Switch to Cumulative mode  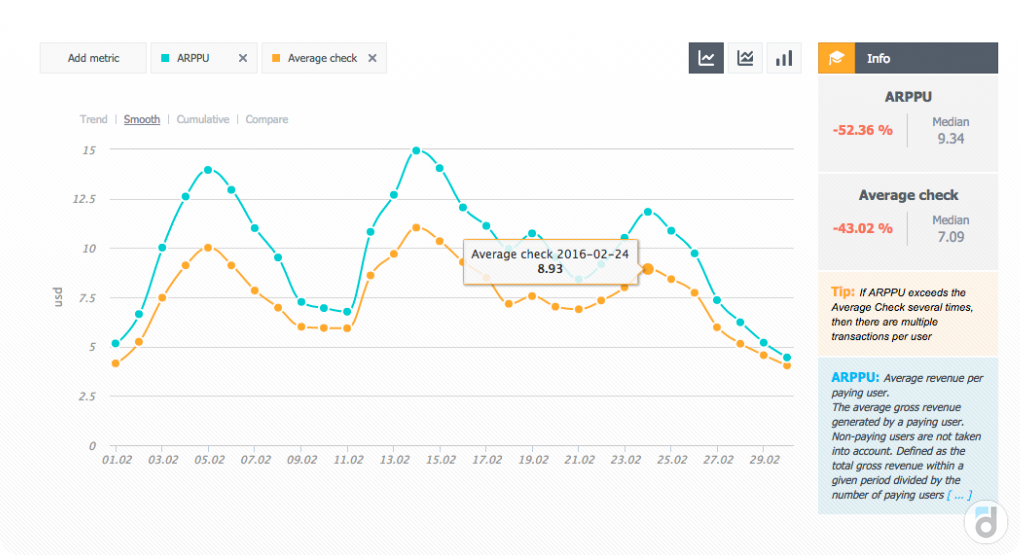point(203,119)
